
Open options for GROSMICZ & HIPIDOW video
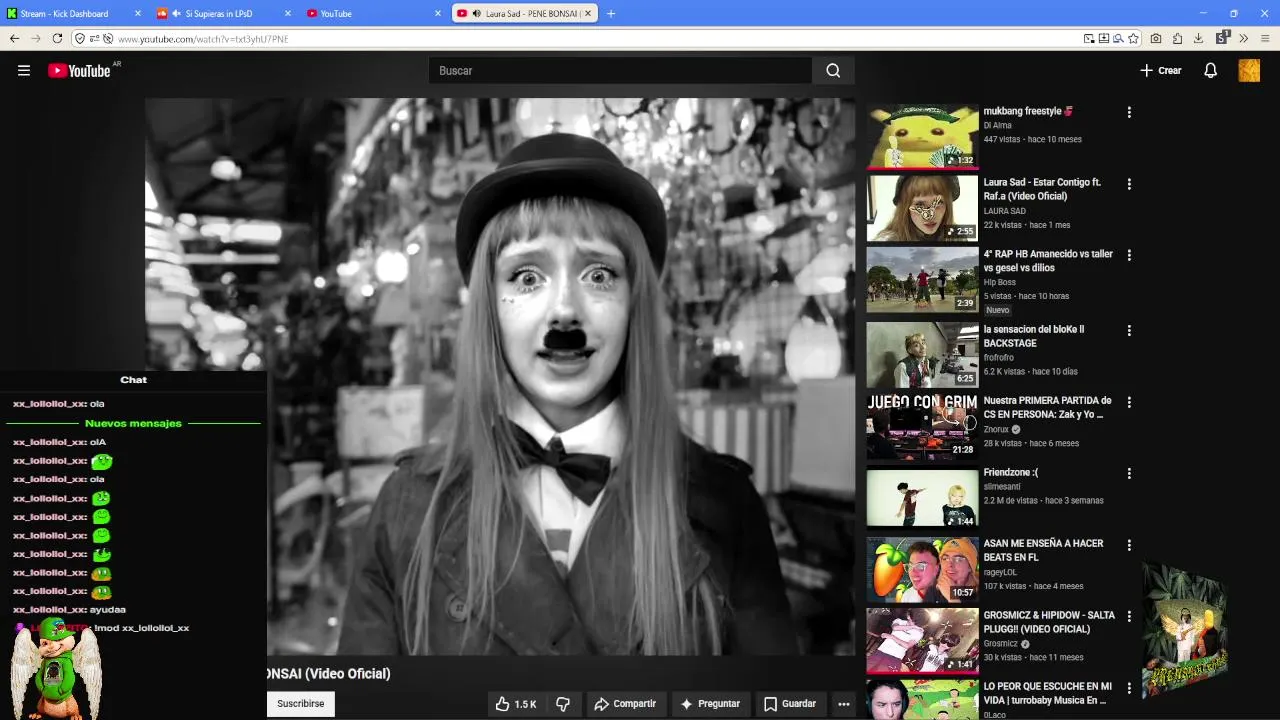(x=1129, y=617)
